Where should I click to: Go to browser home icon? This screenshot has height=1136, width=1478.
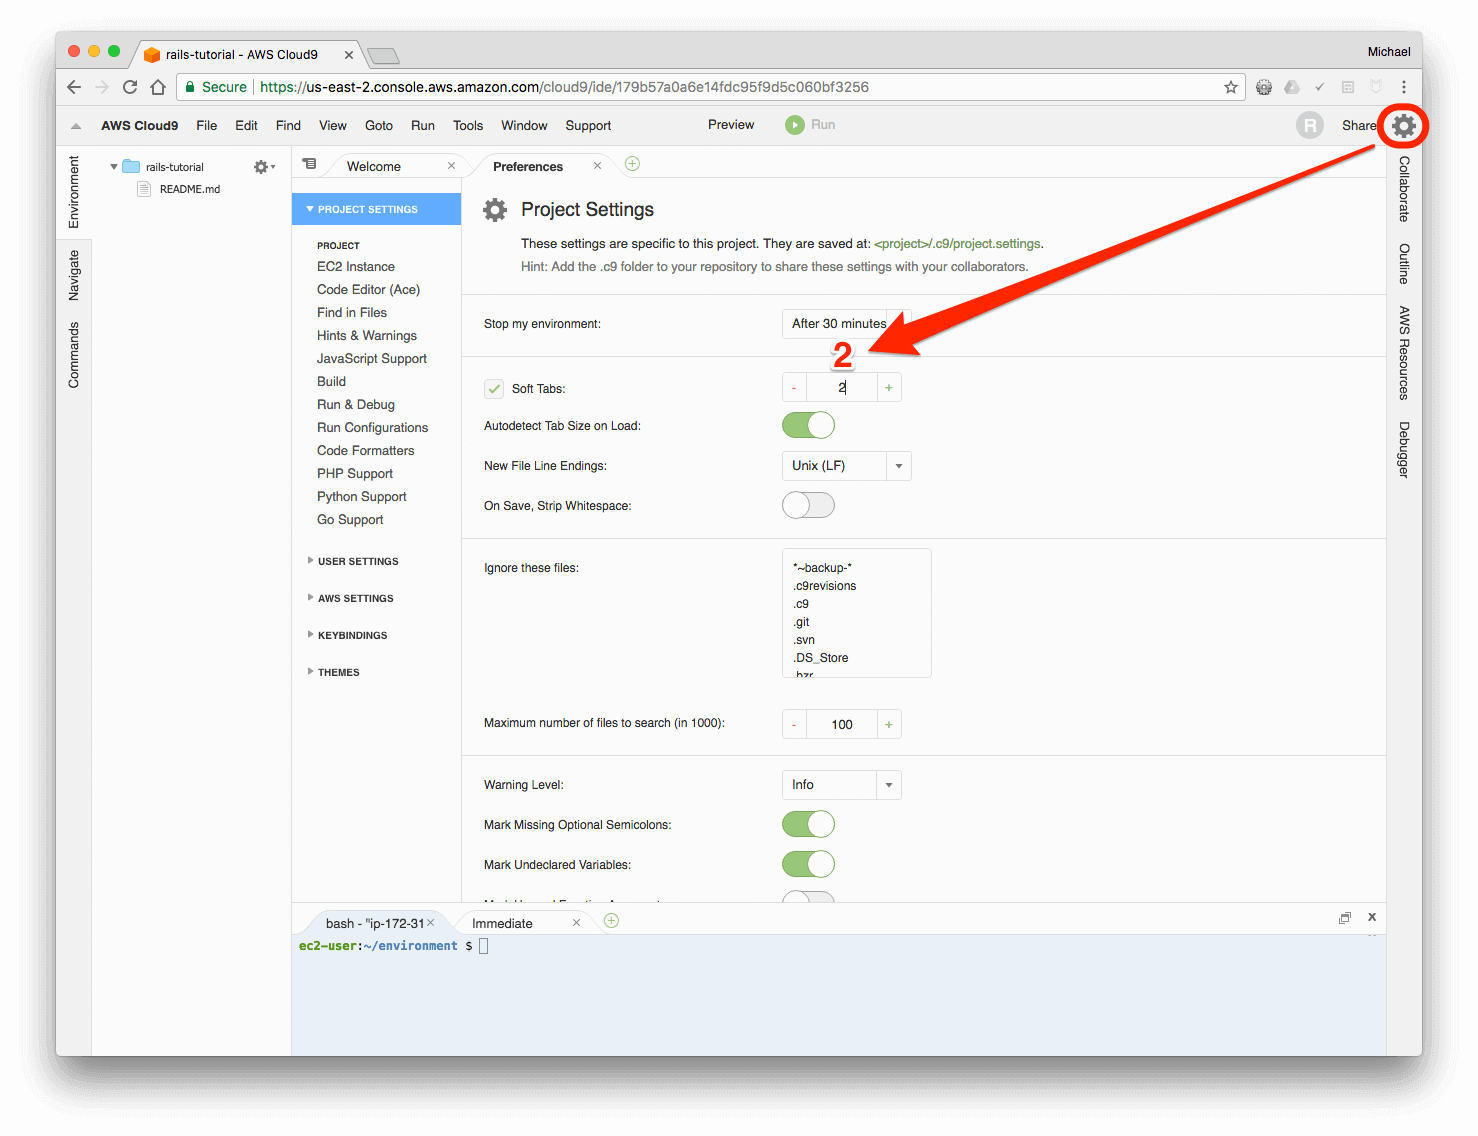point(158,87)
